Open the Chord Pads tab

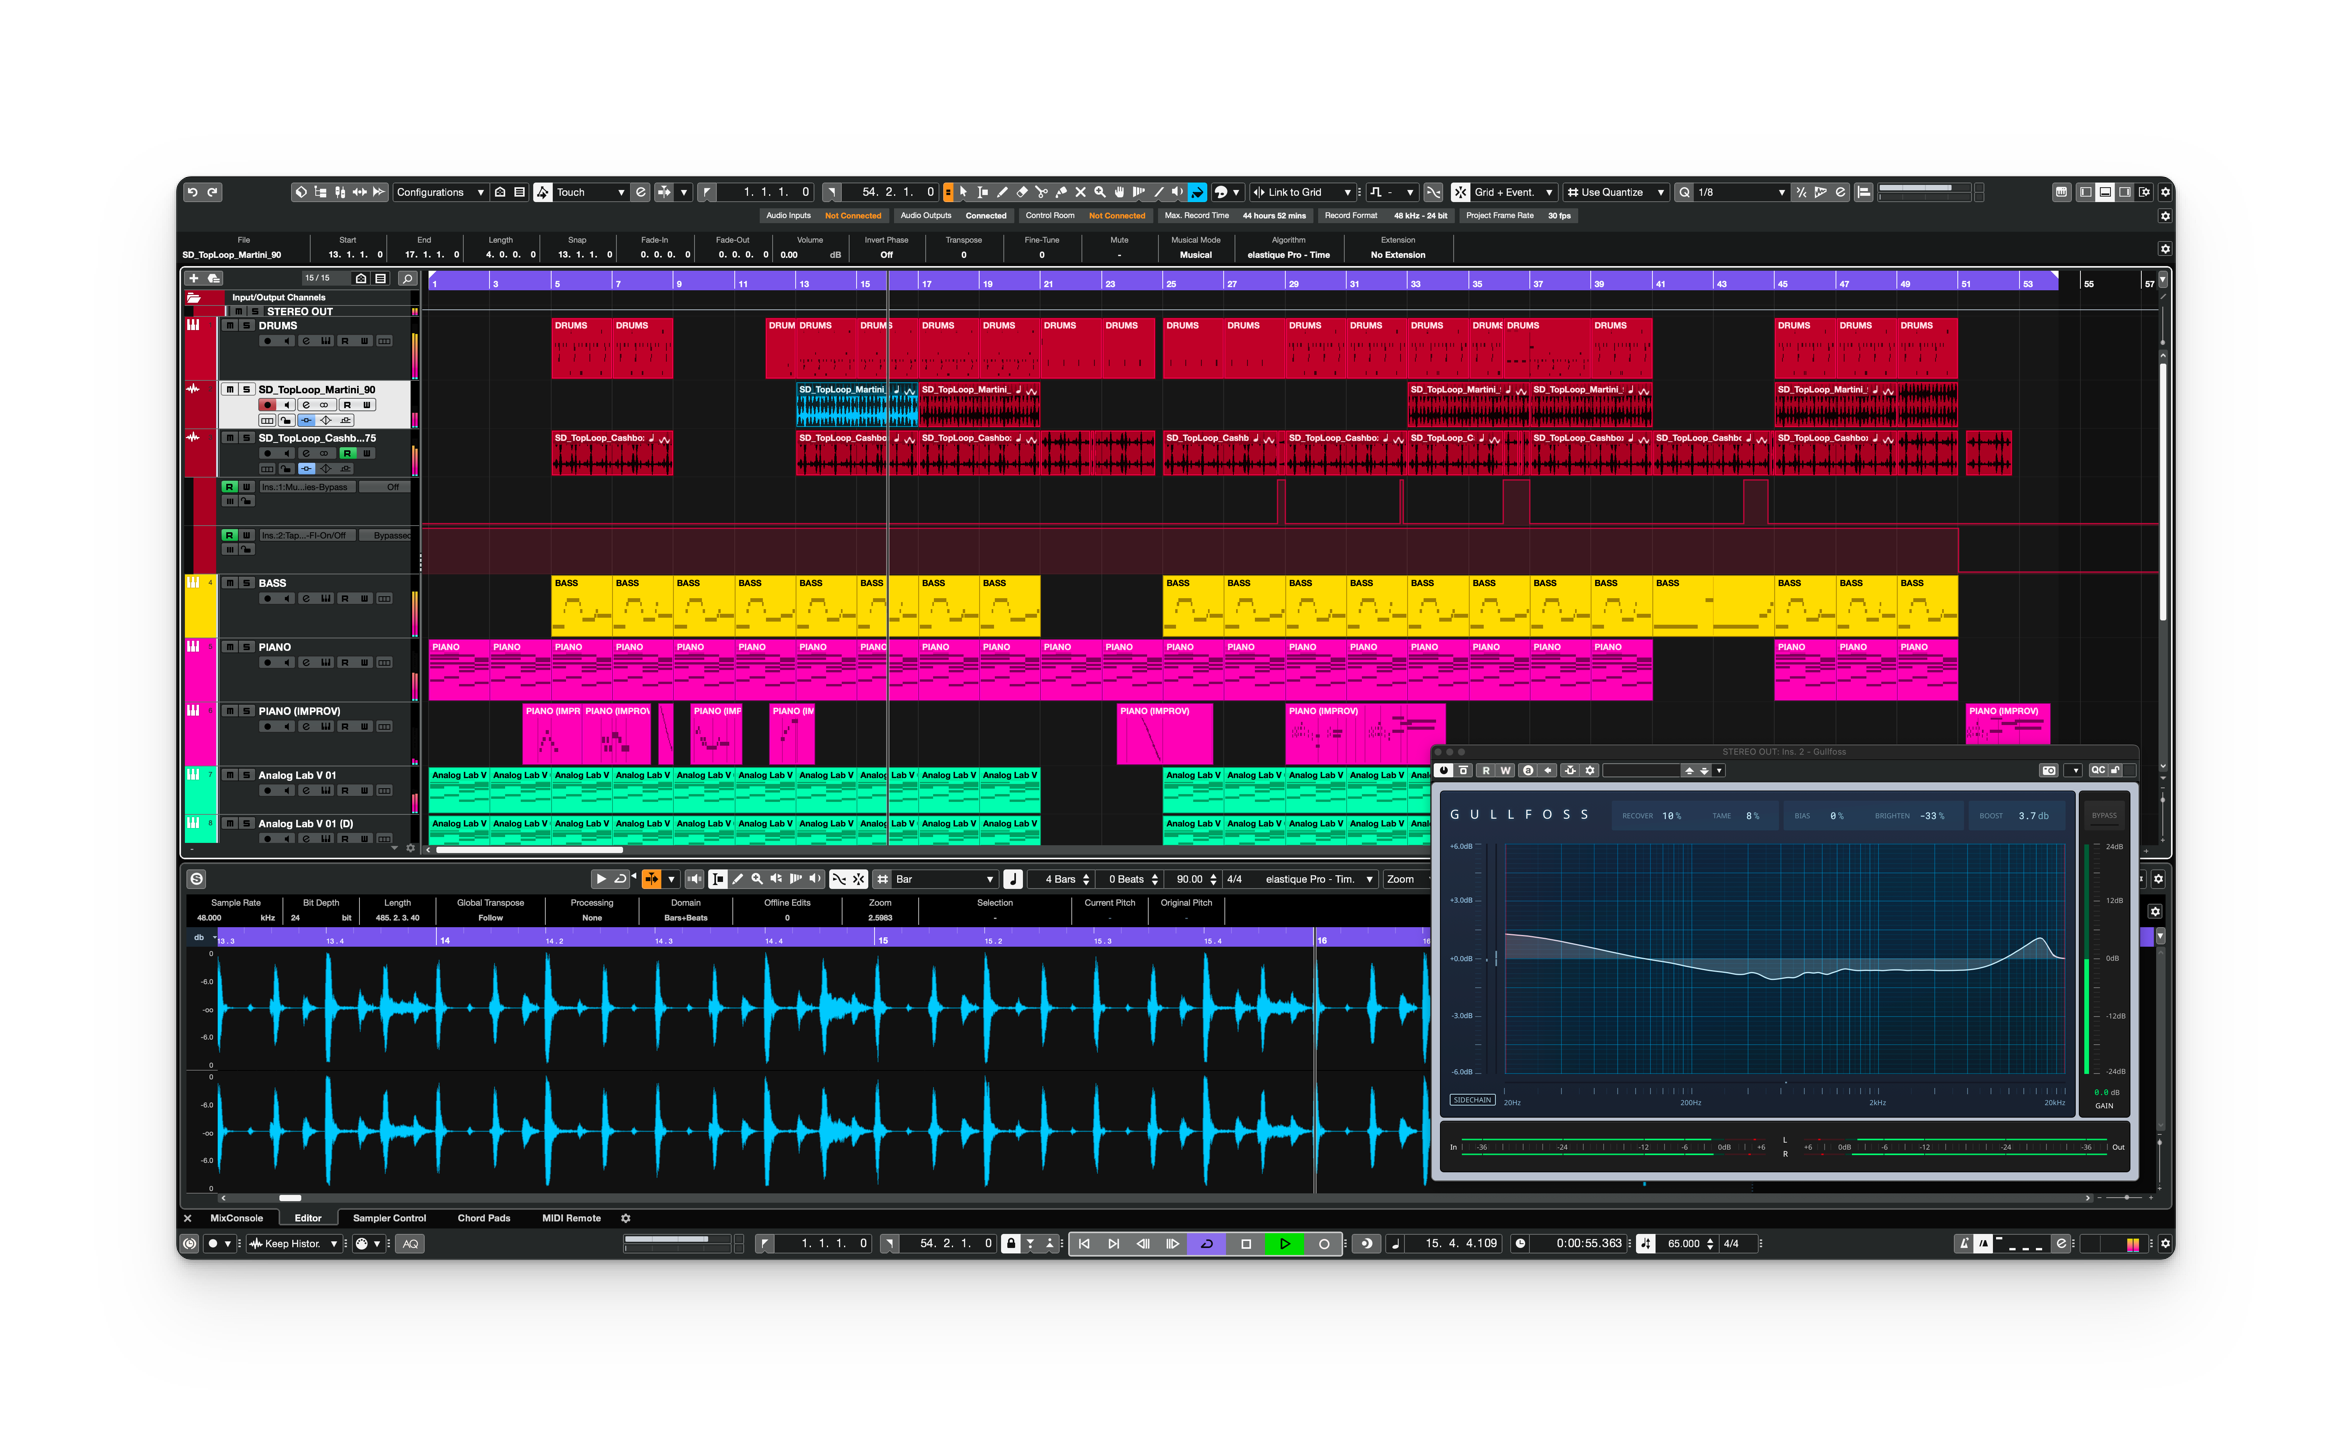(x=483, y=1218)
